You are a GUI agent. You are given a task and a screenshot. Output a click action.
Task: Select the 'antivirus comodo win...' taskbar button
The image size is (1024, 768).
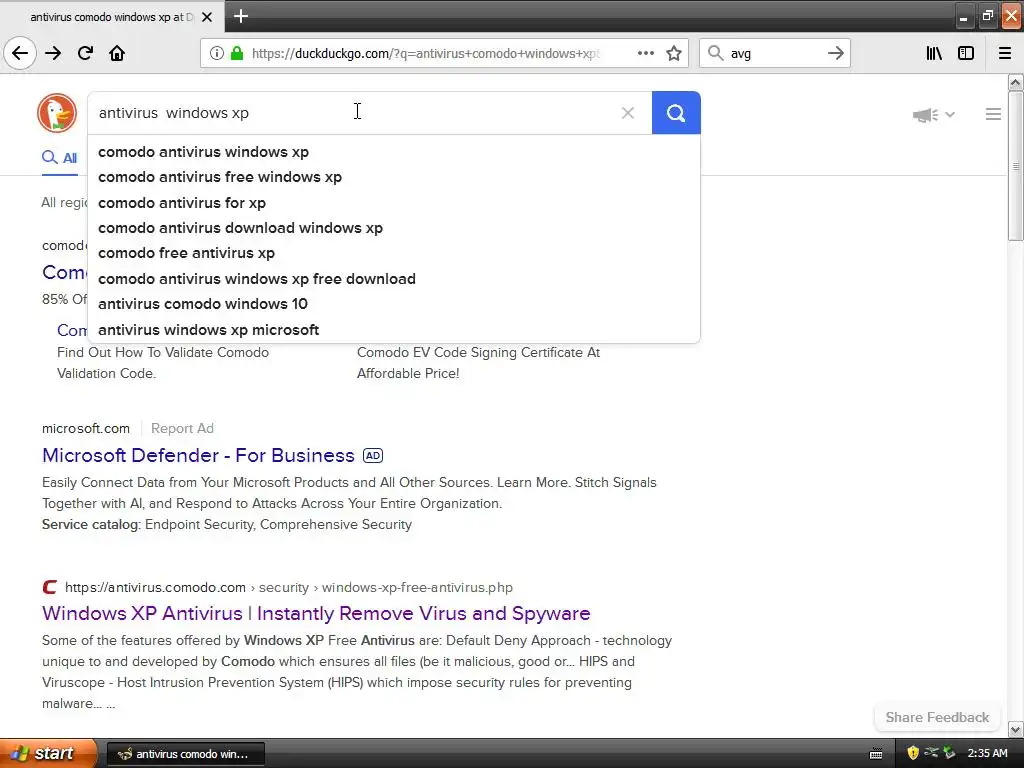pyautogui.click(x=185, y=754)
